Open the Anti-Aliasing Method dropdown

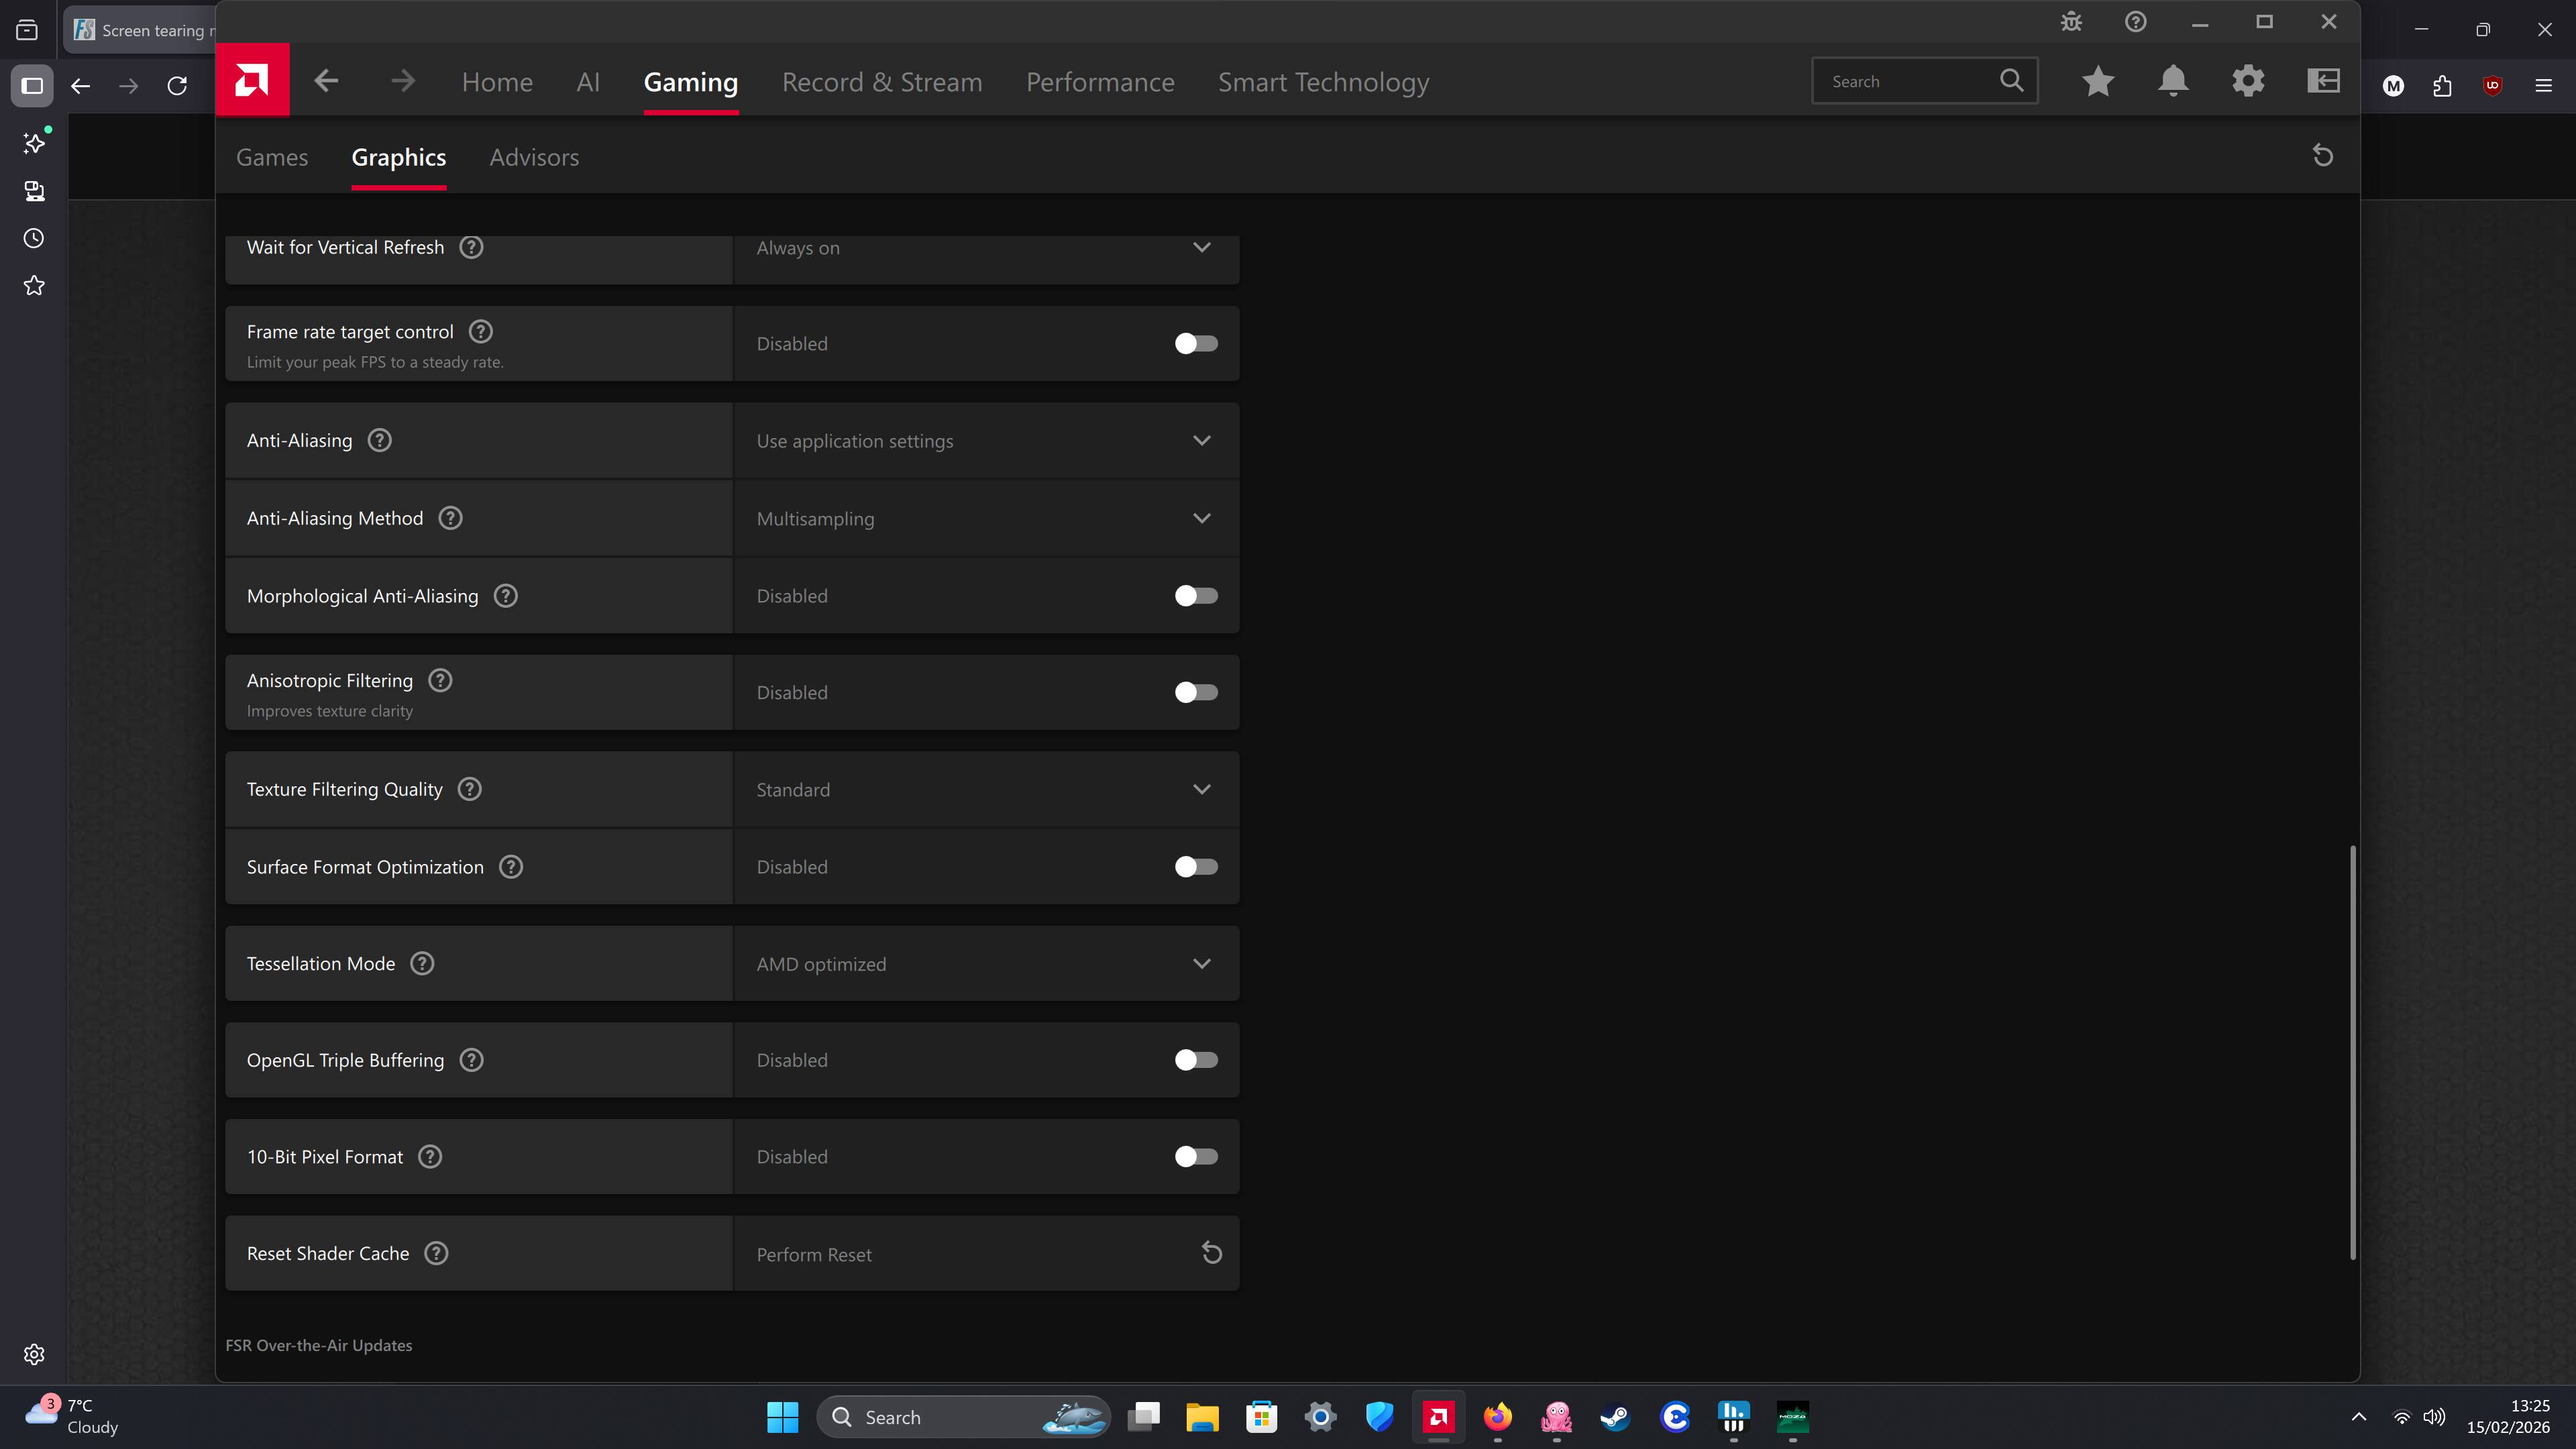[1201, 519]
